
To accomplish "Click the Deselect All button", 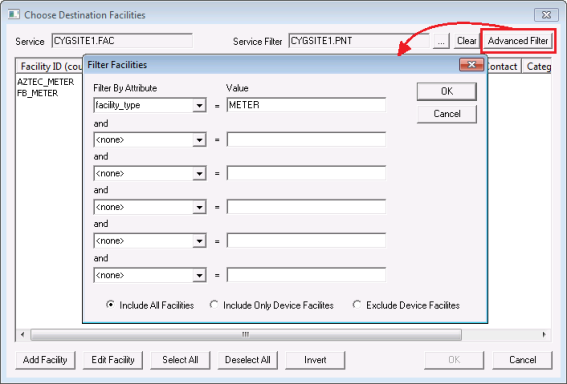I will [x=248, y=360].
